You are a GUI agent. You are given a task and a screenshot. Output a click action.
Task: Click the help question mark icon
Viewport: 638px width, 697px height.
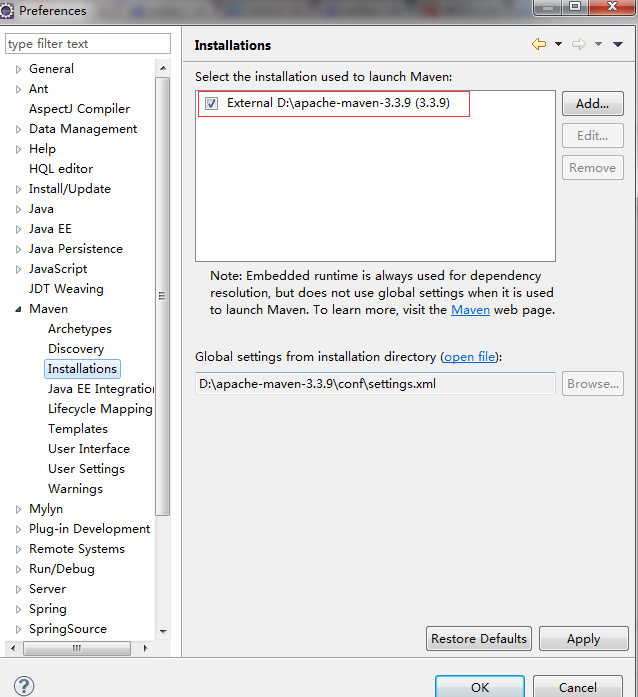tap(24, 686)
